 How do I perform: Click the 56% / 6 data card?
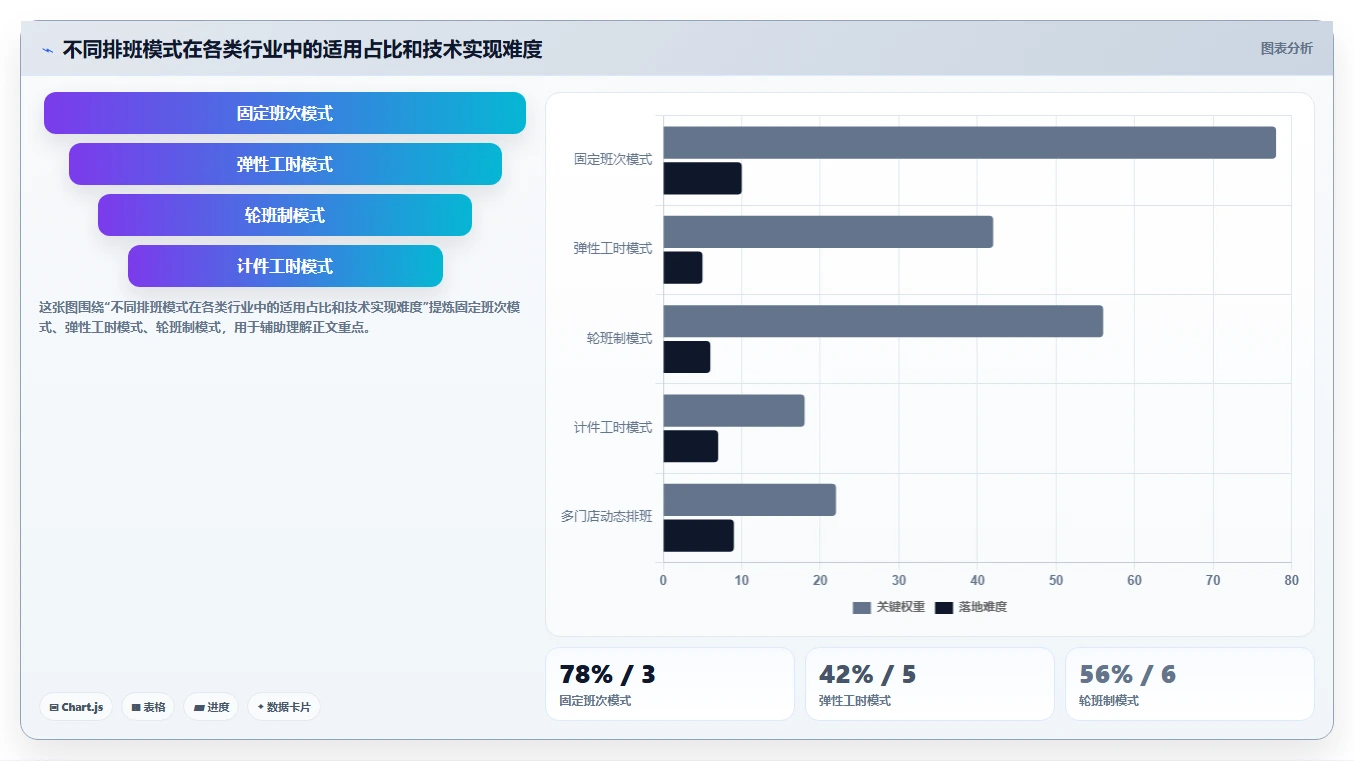tap(1190, 684)
